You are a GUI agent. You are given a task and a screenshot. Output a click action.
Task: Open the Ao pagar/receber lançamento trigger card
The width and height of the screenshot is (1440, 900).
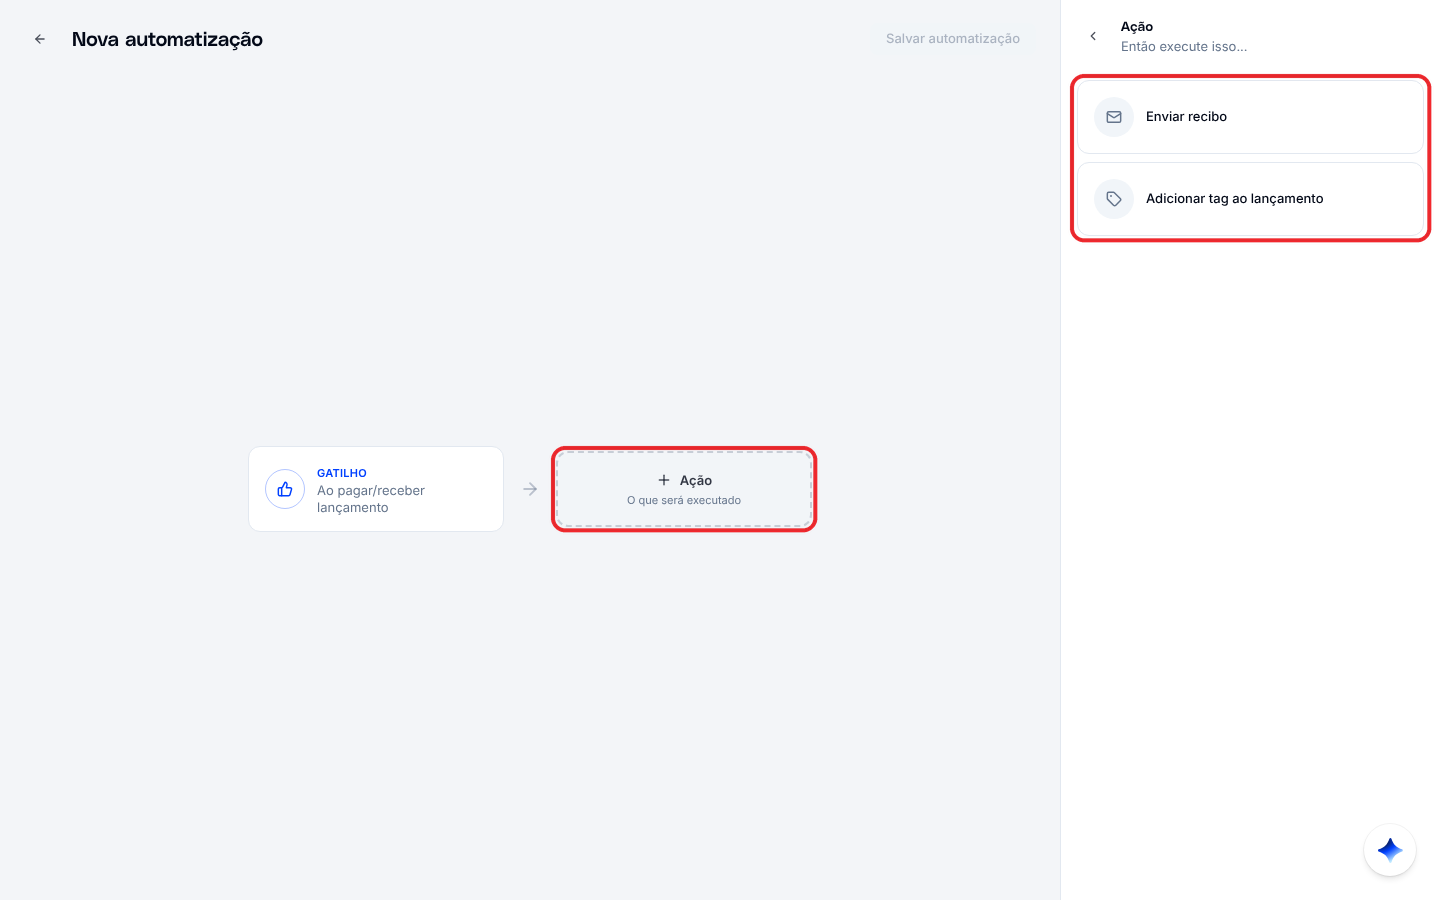[376, 489]
